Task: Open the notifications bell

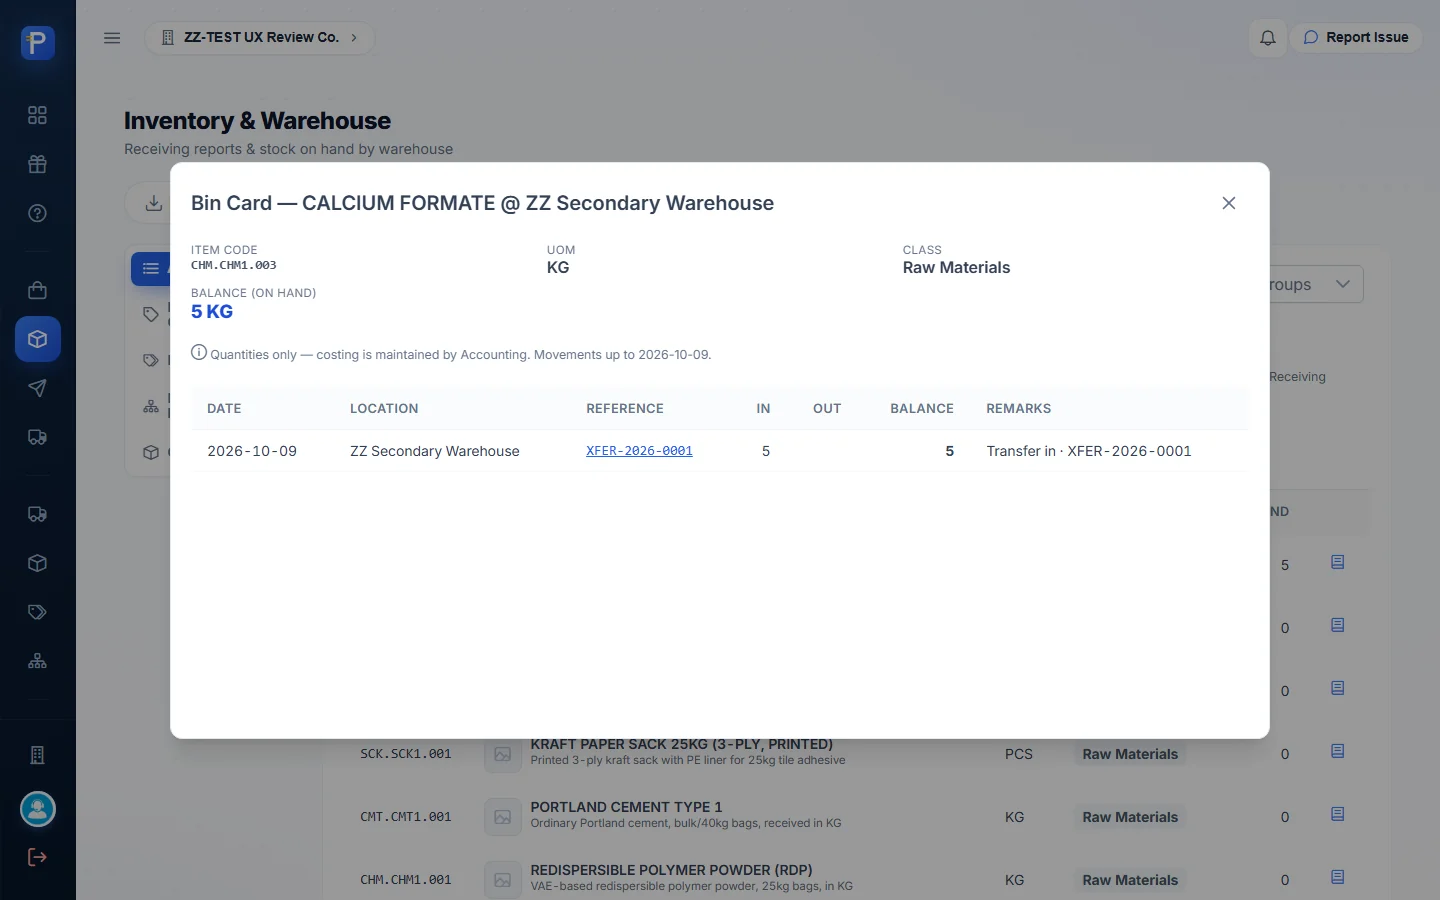Action: point(1267,38)
